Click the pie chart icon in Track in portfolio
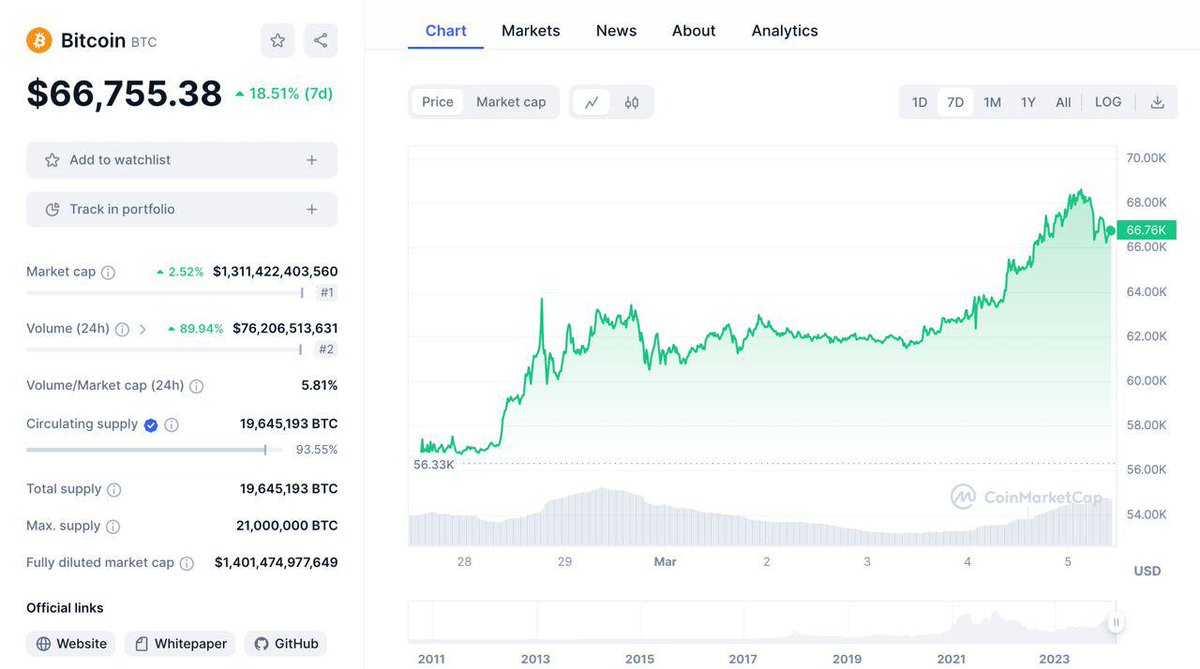This screenshot has height=669, width=1200. click(x=53, y=209)
